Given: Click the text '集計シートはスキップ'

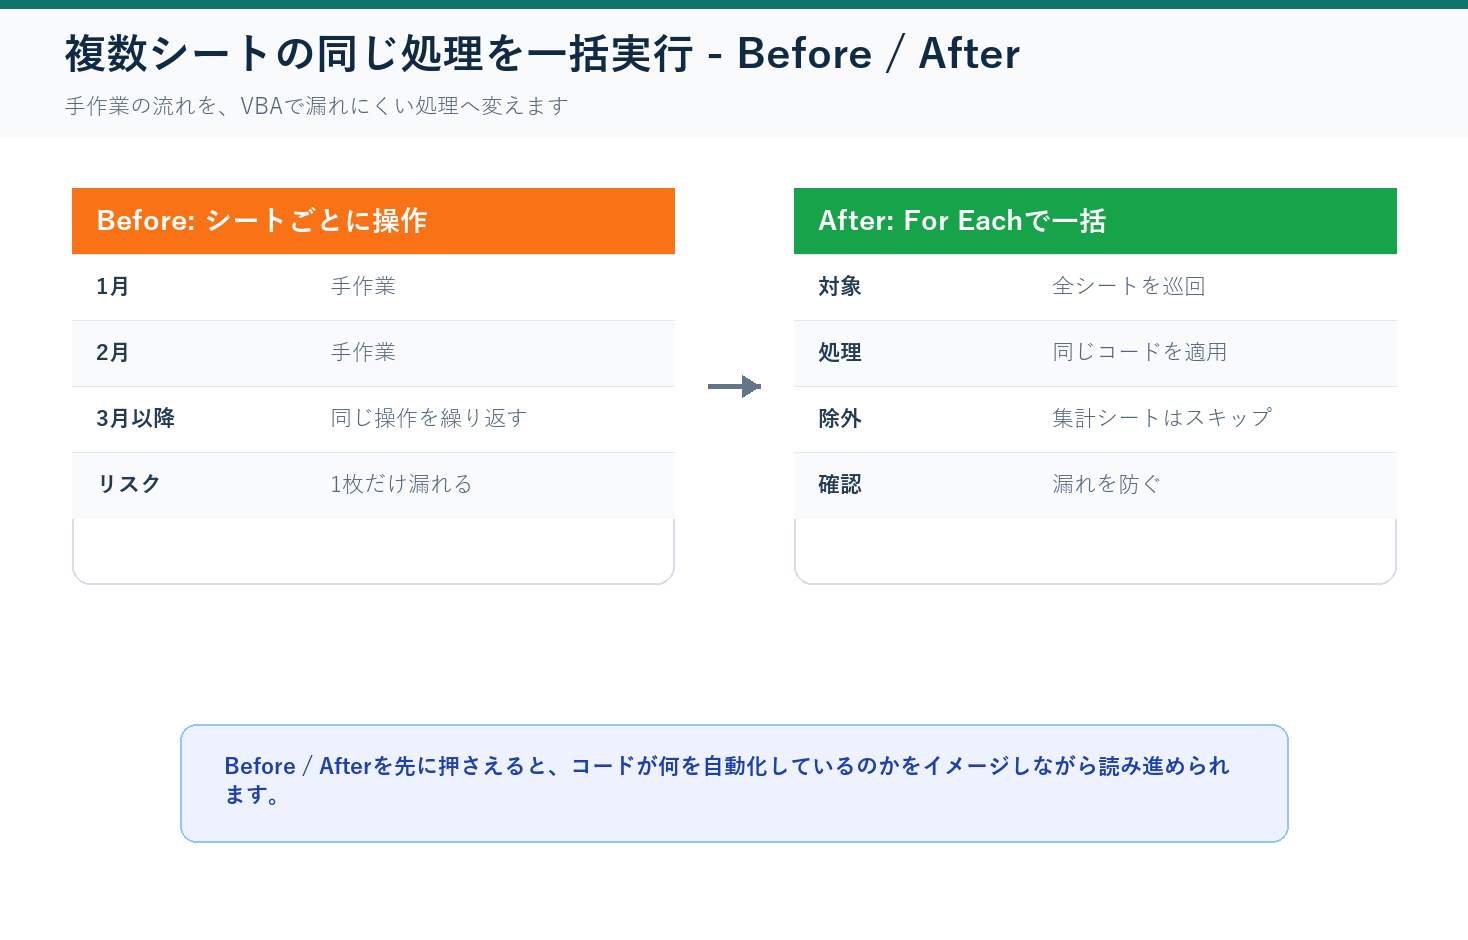Looking at the screenshot, I should pos(1162,418).
